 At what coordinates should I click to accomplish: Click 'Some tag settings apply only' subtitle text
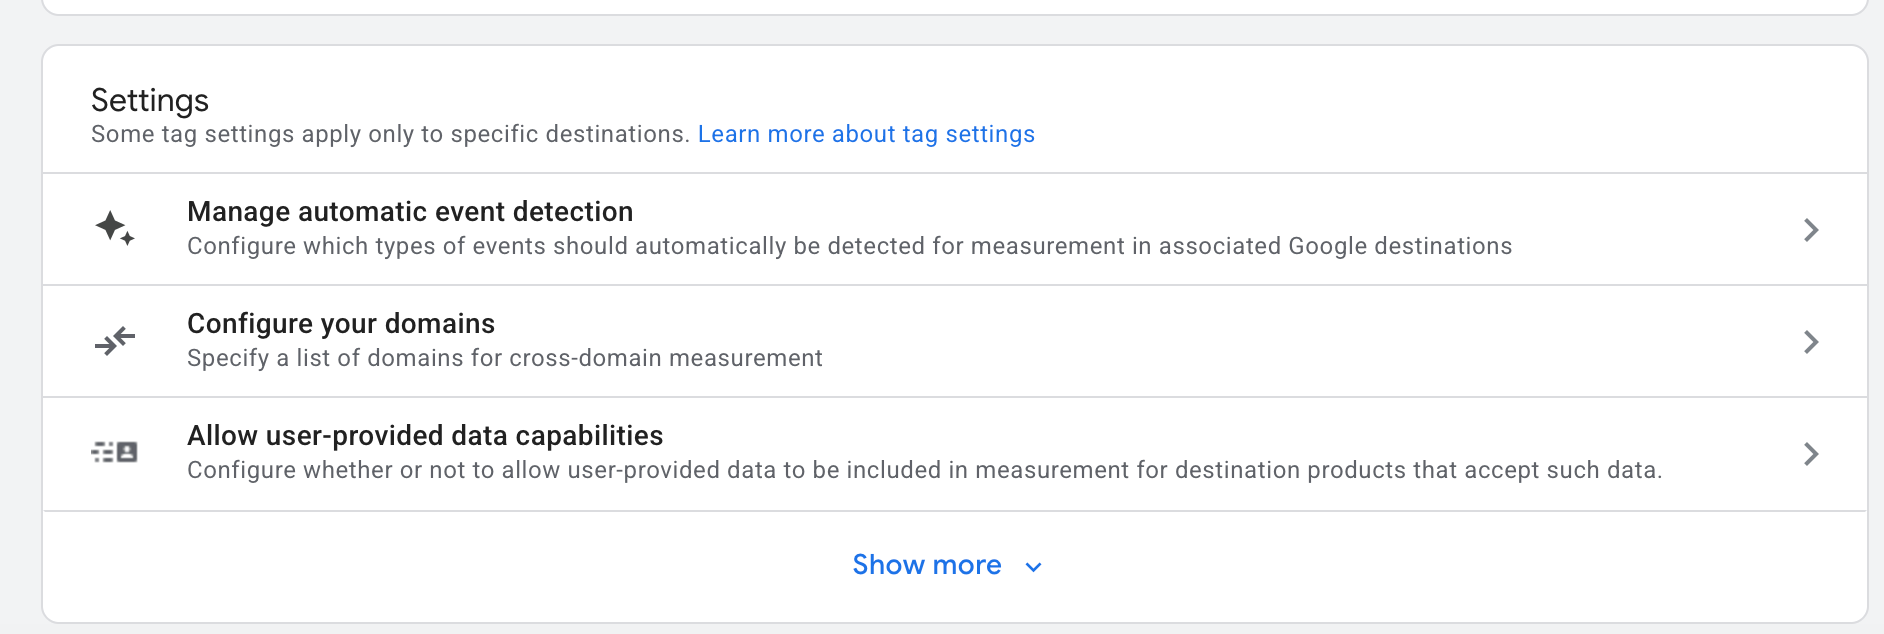coord(390,134)
